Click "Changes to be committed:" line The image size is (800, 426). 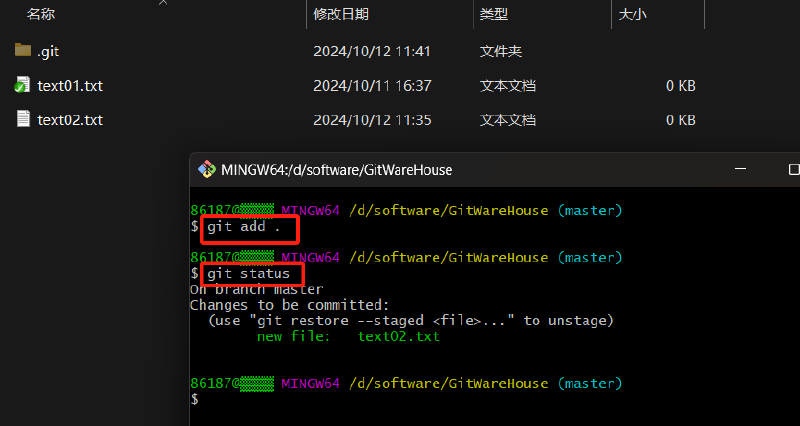tap(289, 305)
